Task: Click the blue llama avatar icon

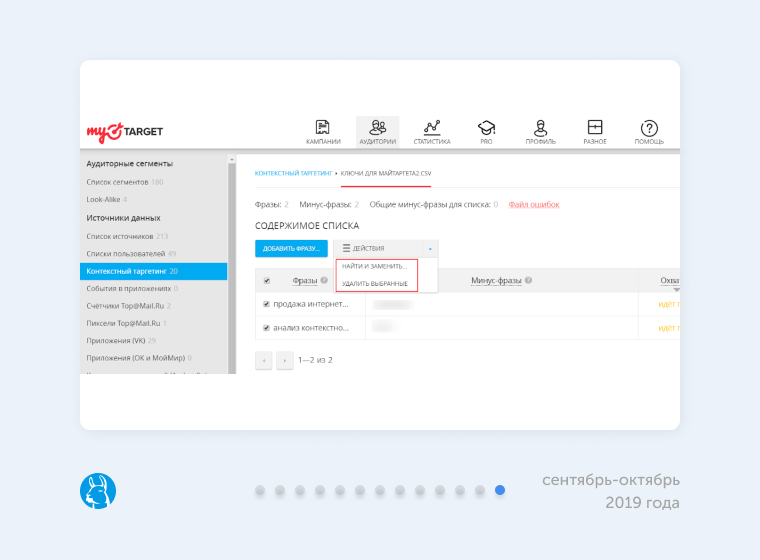Action: pyautogui.click(x=98, y=491)
